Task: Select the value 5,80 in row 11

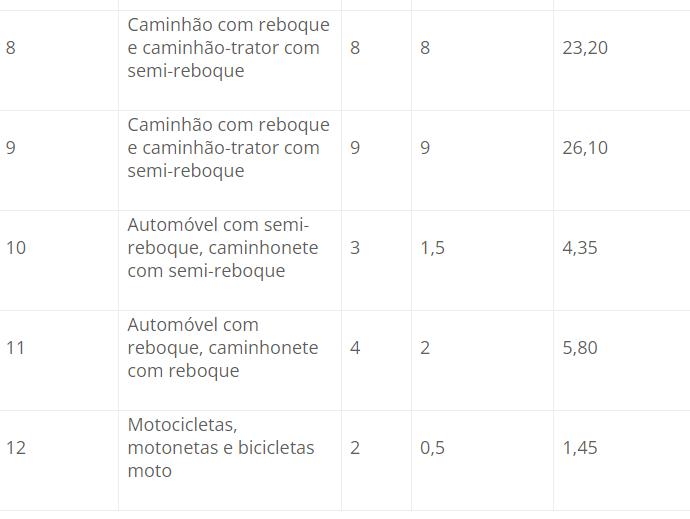Action: (x=580, y=348)
